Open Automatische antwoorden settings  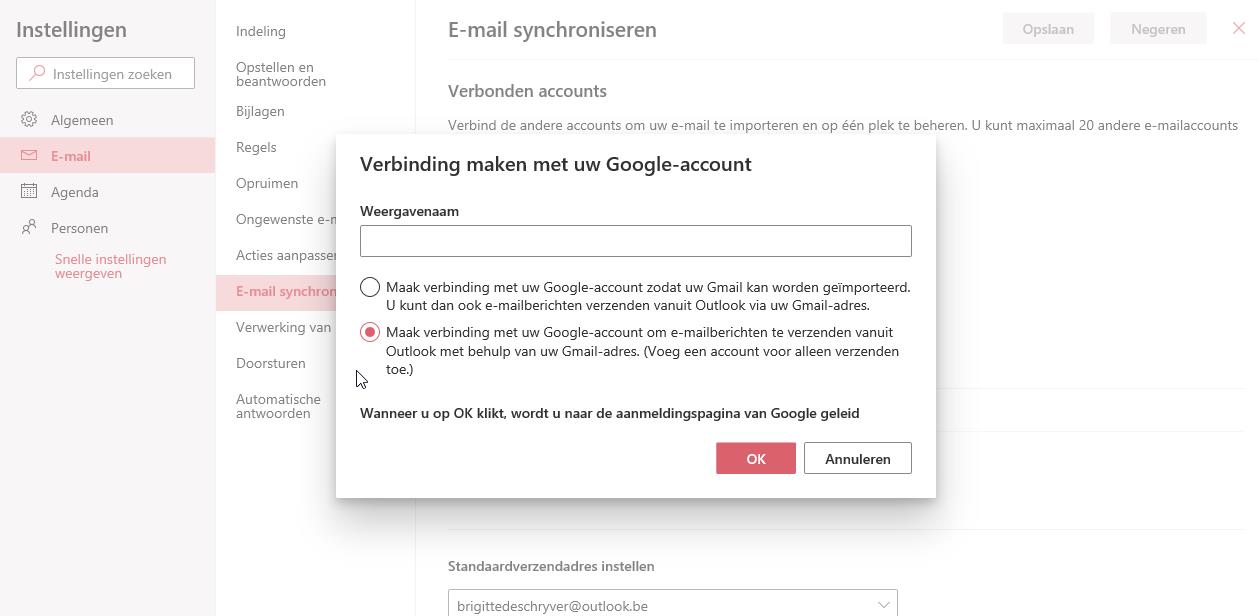(x=278, y=406)
